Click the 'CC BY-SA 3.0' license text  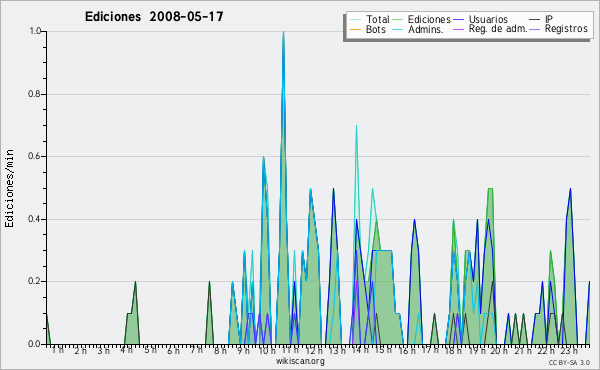(569, 362)
